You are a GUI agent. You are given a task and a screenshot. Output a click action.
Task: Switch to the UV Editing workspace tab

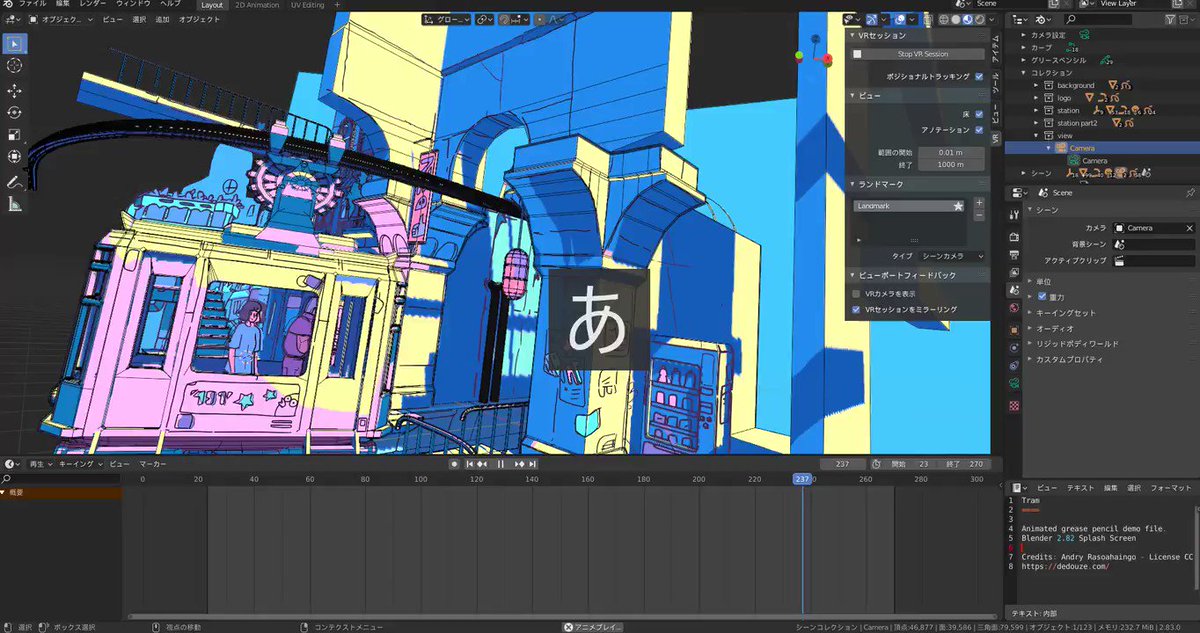tap(307, 5)
